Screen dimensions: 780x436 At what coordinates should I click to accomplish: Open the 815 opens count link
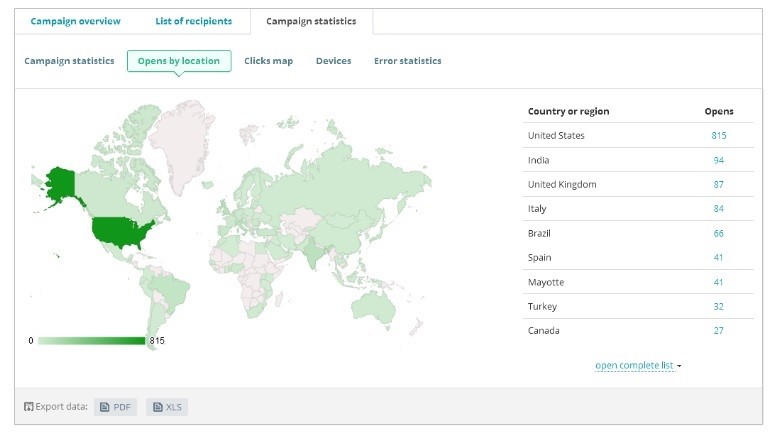click(x=718, y=136)
